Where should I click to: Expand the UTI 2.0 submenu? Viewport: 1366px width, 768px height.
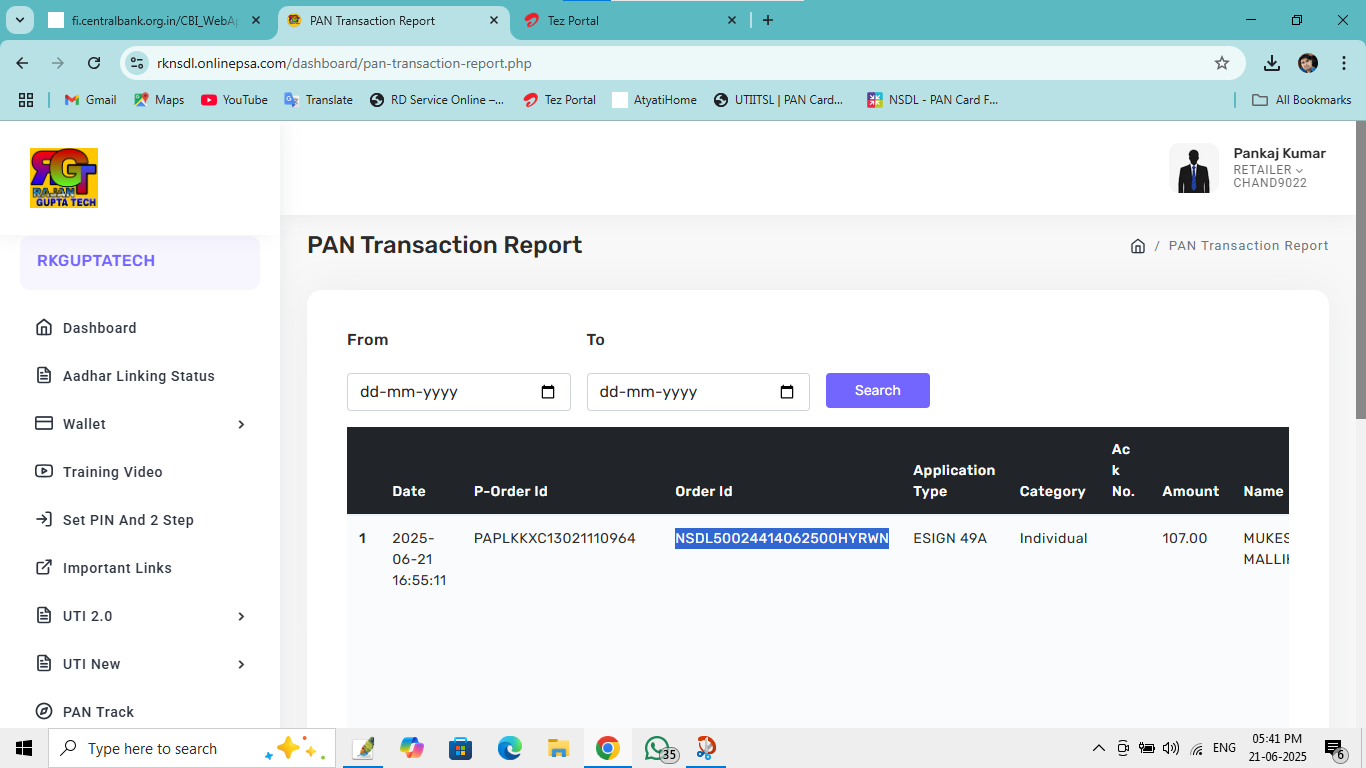(x=140, y=616)
